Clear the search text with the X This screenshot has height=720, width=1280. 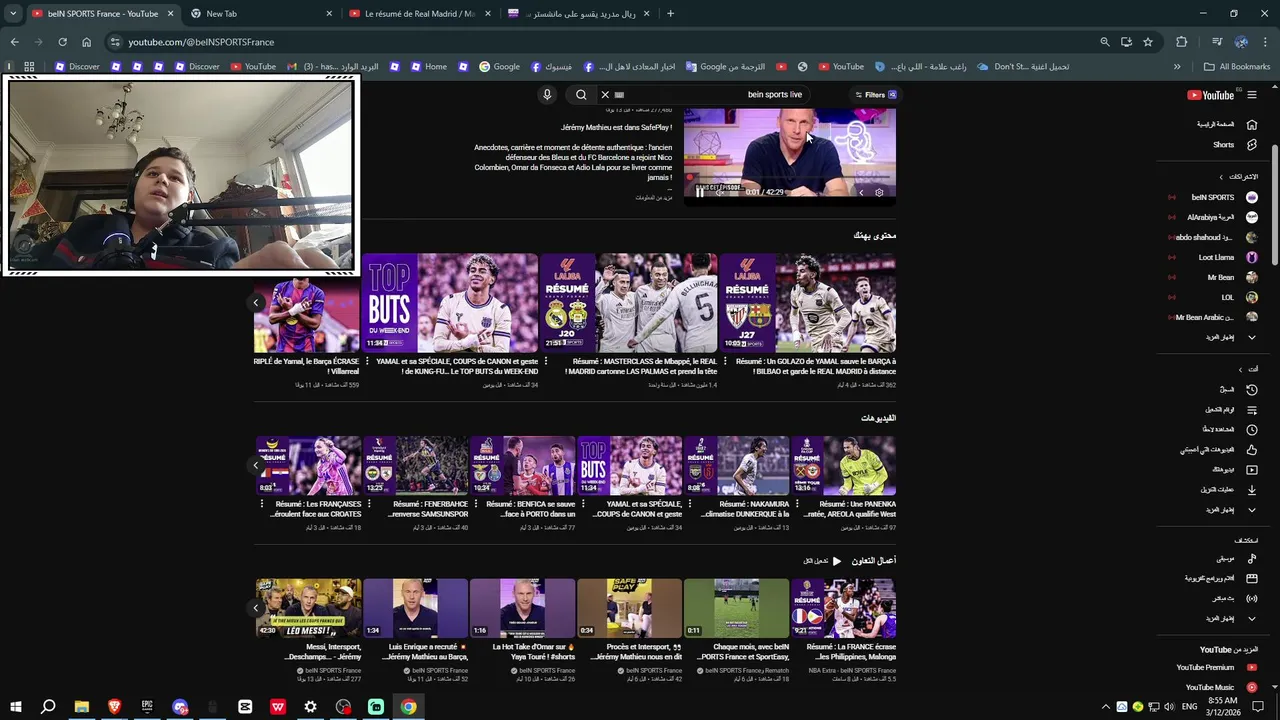click(x=605, y=95)
